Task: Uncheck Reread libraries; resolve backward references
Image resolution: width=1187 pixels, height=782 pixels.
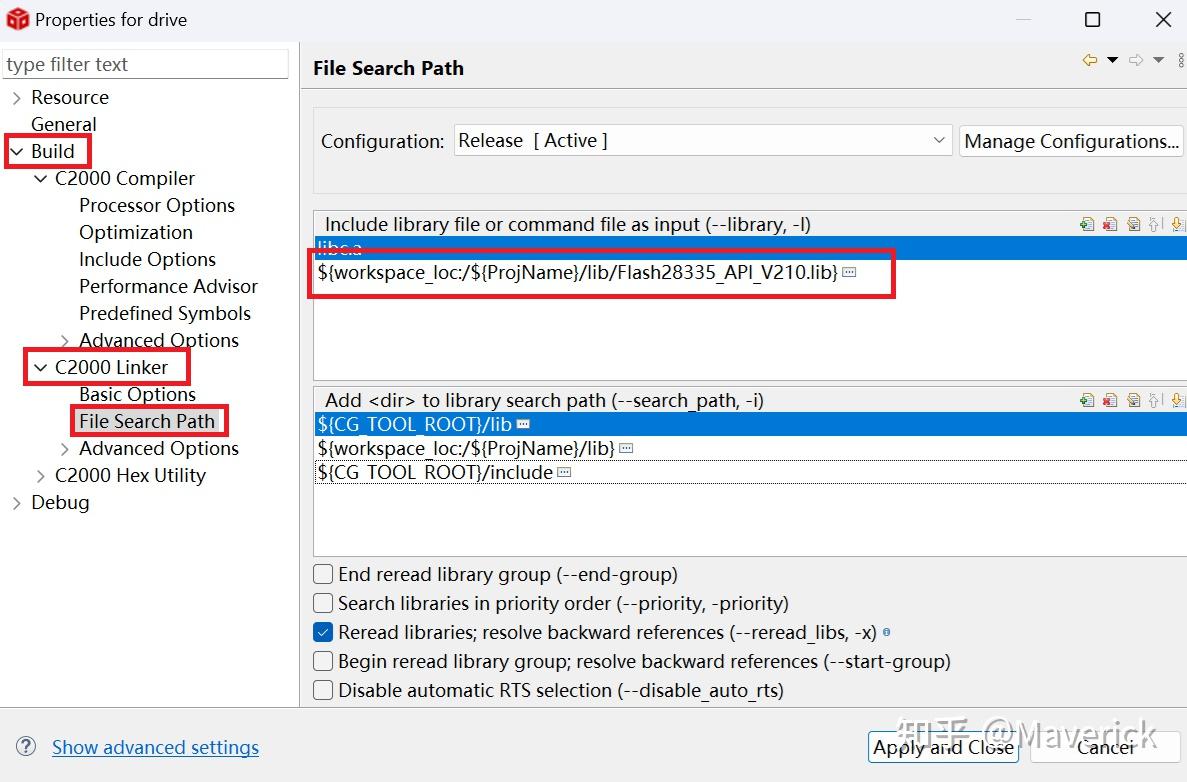Action: (x=323, y=633)
